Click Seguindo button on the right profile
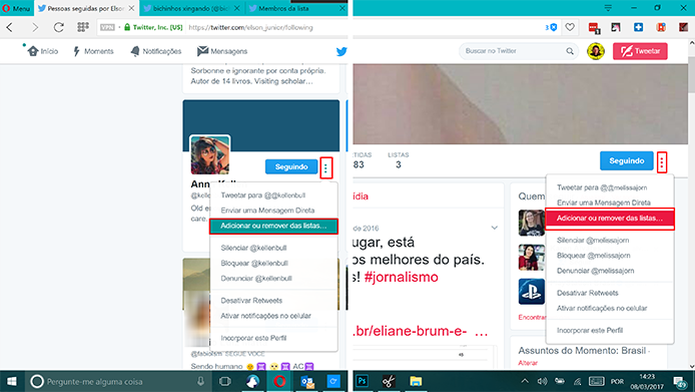Screen dimensions: 695x392 click(x=626, y=161)
